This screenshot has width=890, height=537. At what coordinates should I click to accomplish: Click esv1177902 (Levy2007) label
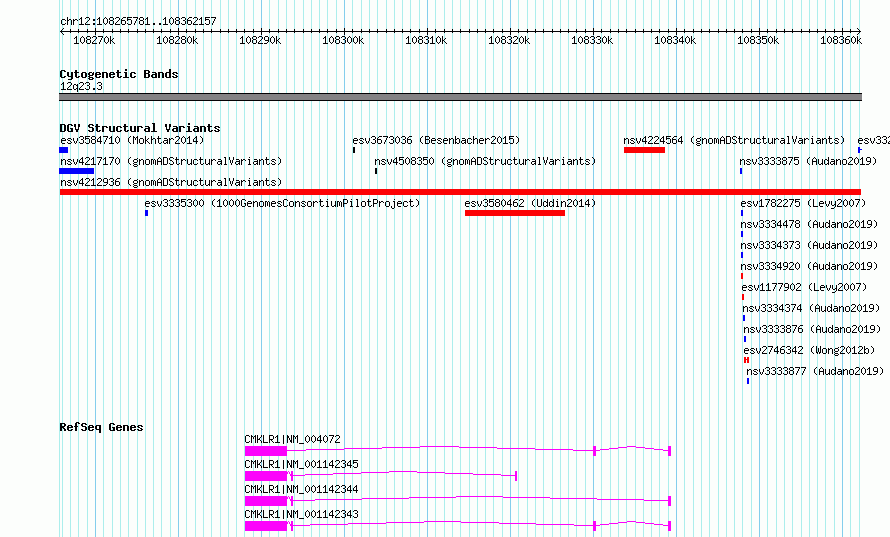tap(804, 287)
